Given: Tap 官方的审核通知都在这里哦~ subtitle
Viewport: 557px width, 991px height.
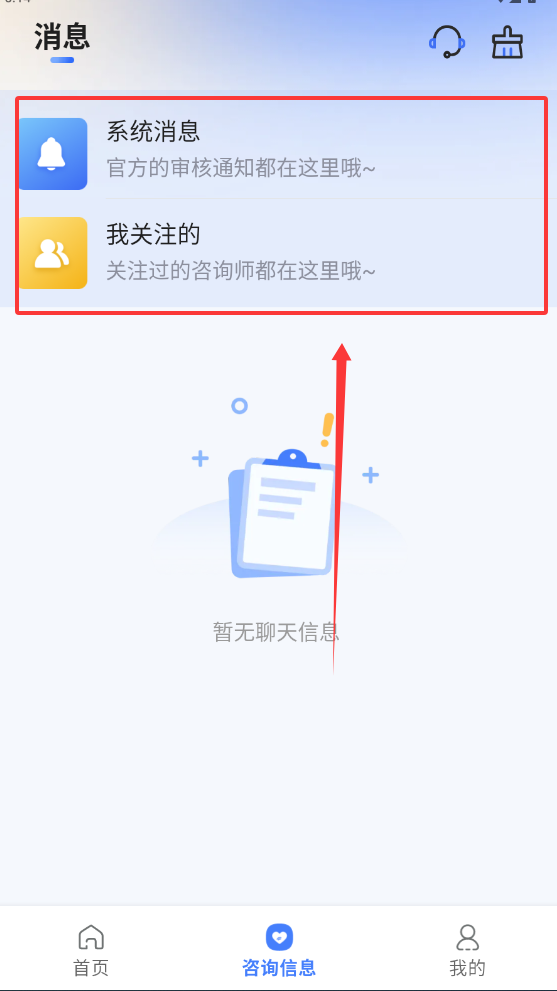Looking at the screenshot, I should pos(241,169).
